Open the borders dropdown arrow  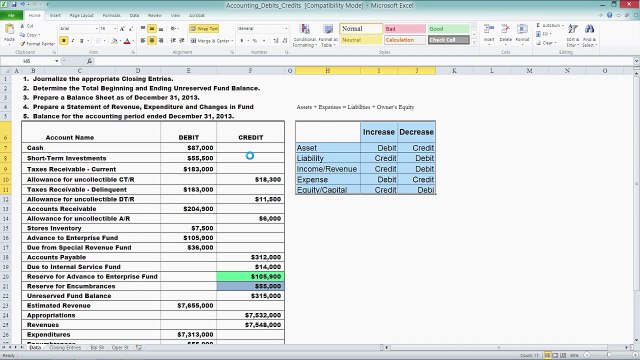(104, 41)
